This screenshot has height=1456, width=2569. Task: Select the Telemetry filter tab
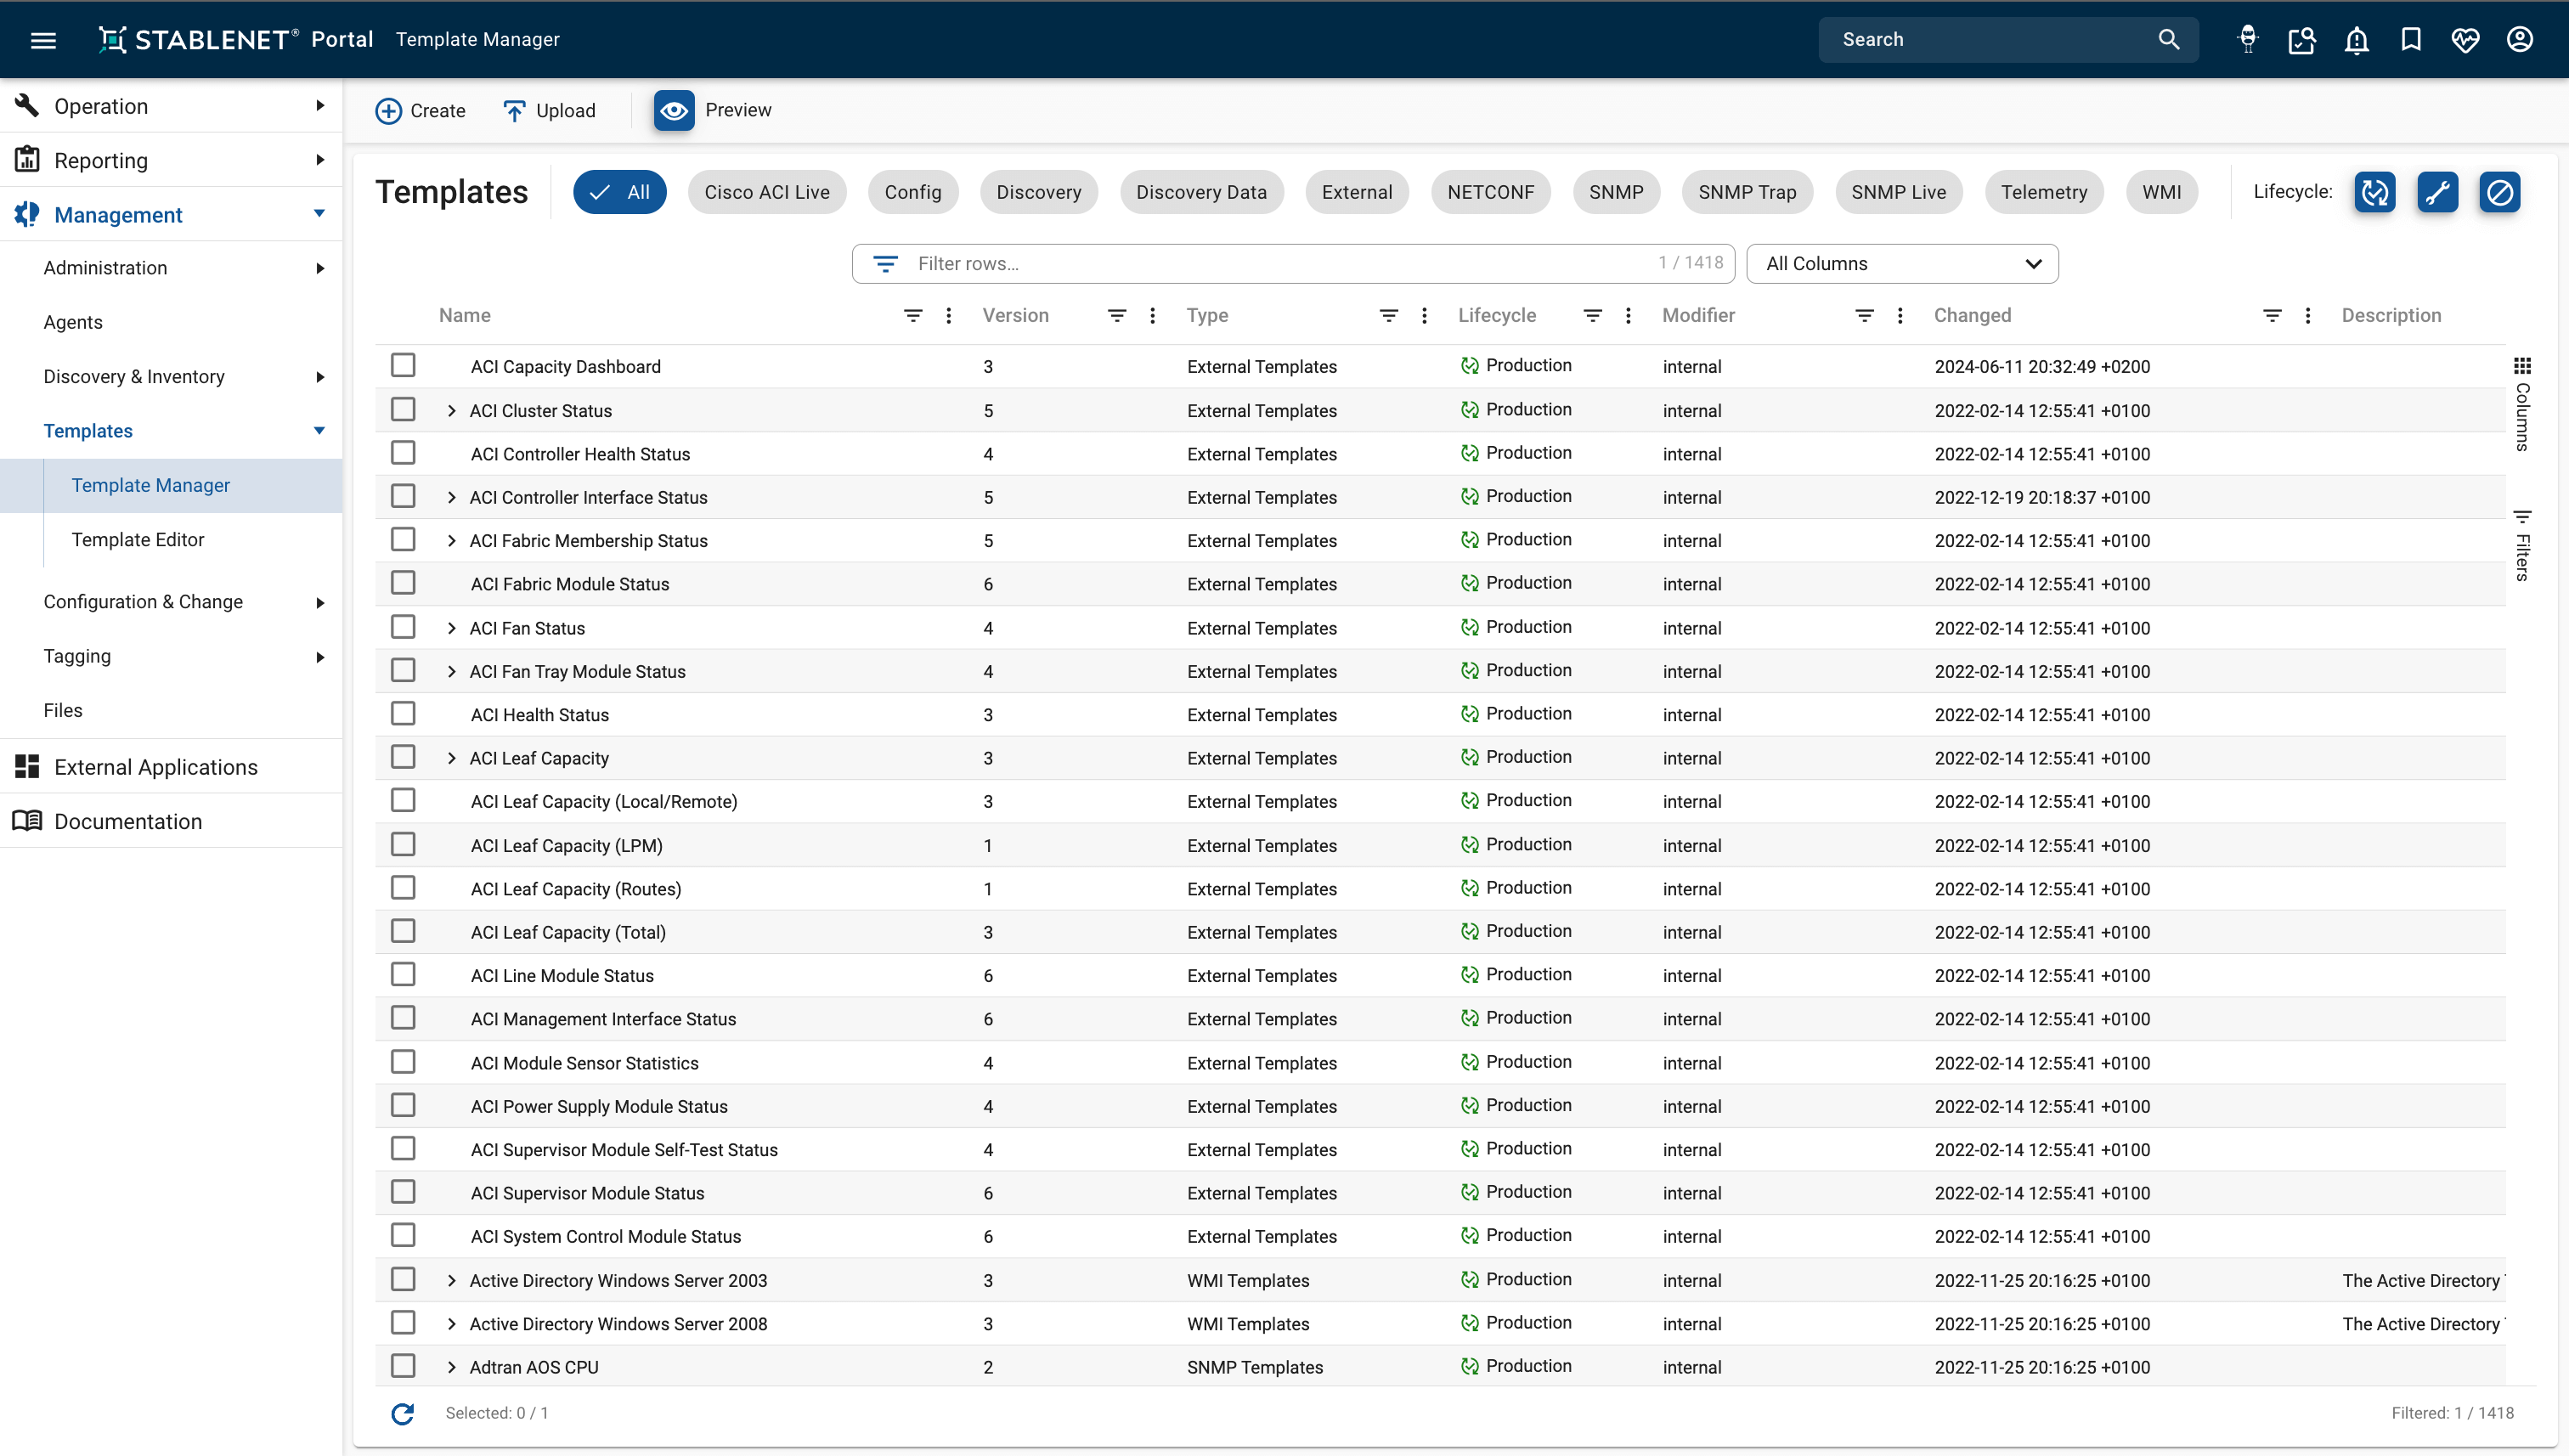(2043, 192)
